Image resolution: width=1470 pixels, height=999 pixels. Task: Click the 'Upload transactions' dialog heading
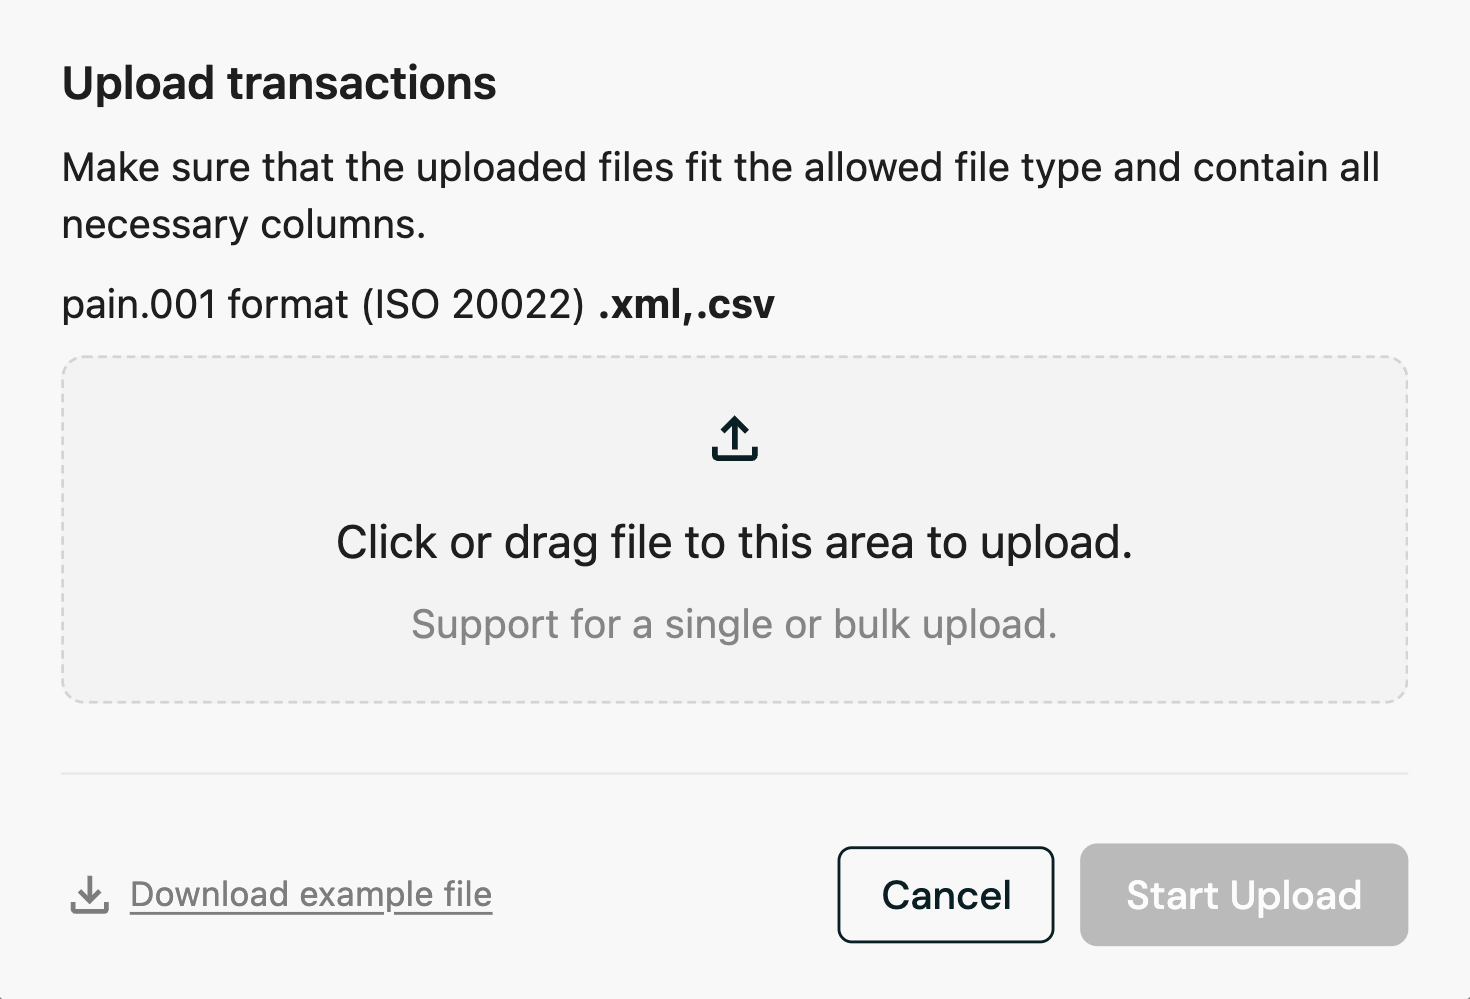point(280,83)
